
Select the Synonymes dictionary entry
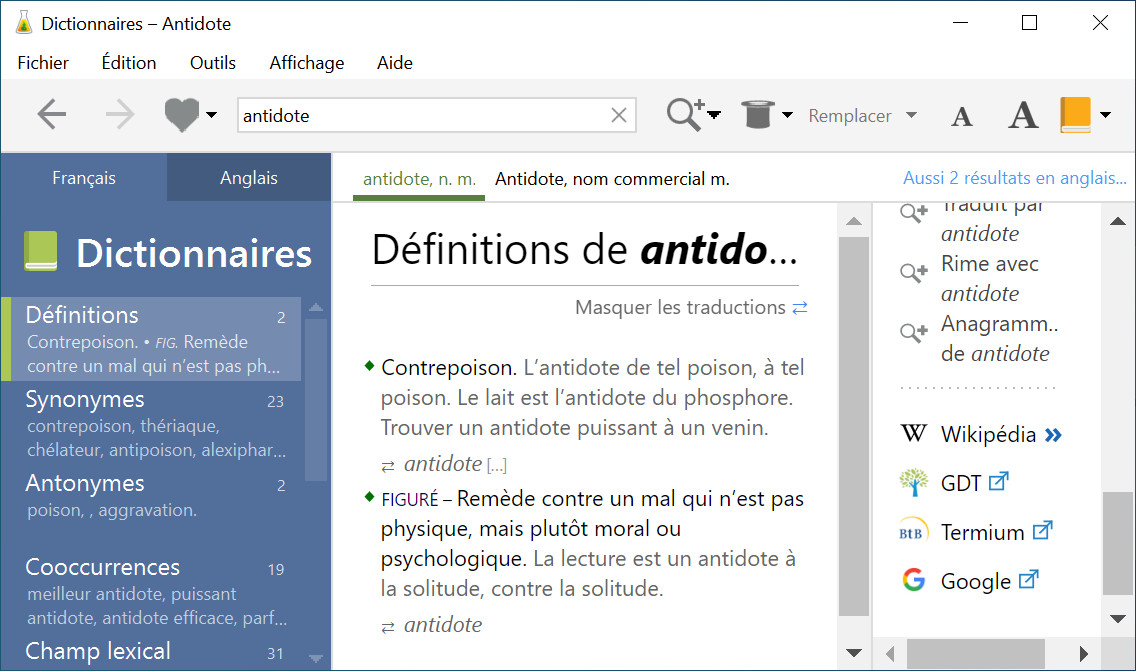151,423
